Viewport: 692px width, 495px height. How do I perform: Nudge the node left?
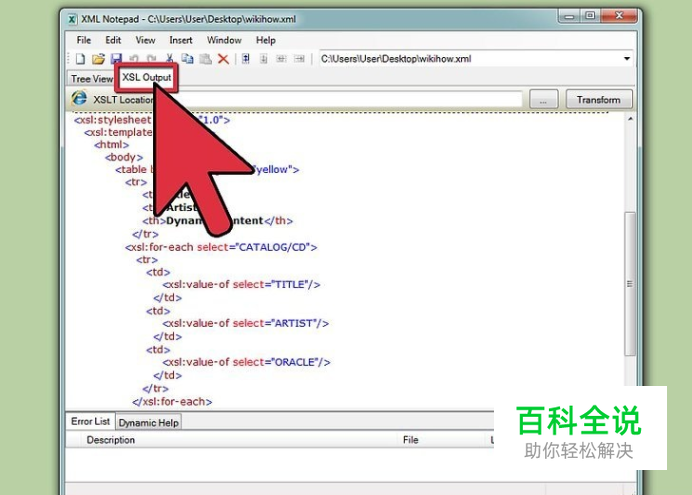[281, 59]
